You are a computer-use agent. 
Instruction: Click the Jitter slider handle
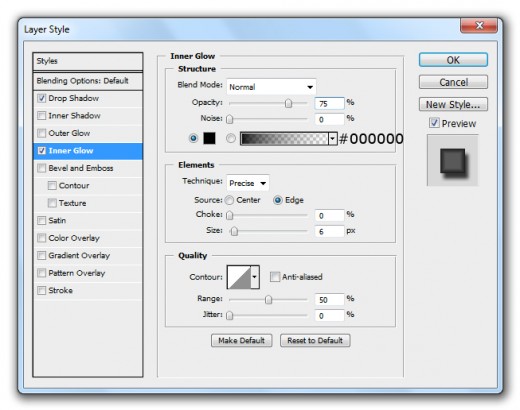pos(230,315)
